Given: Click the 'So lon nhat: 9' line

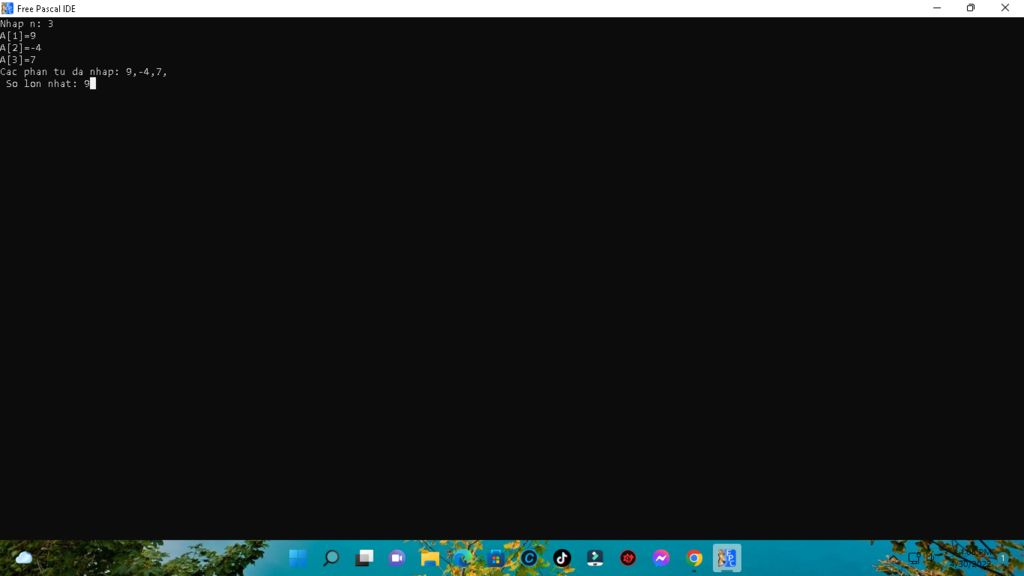Looking at the screenshot, I should [x=48, y=84].
